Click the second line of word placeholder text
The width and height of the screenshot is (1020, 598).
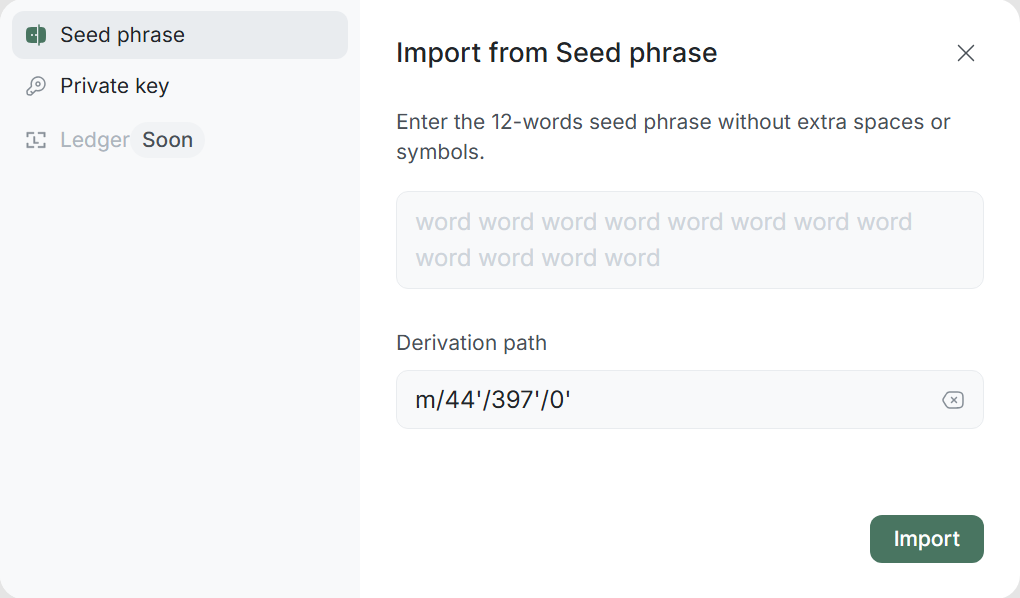click(537, 258)
